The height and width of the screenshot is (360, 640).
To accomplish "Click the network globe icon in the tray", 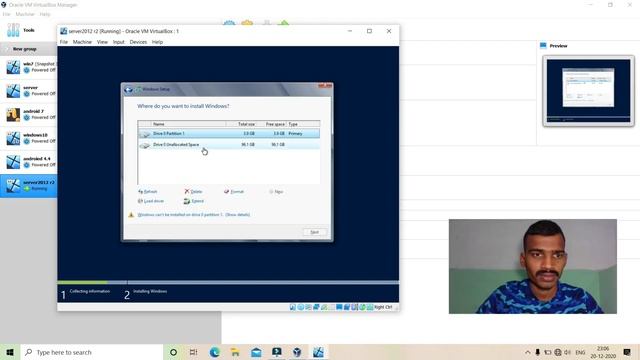I will (558, 352).
